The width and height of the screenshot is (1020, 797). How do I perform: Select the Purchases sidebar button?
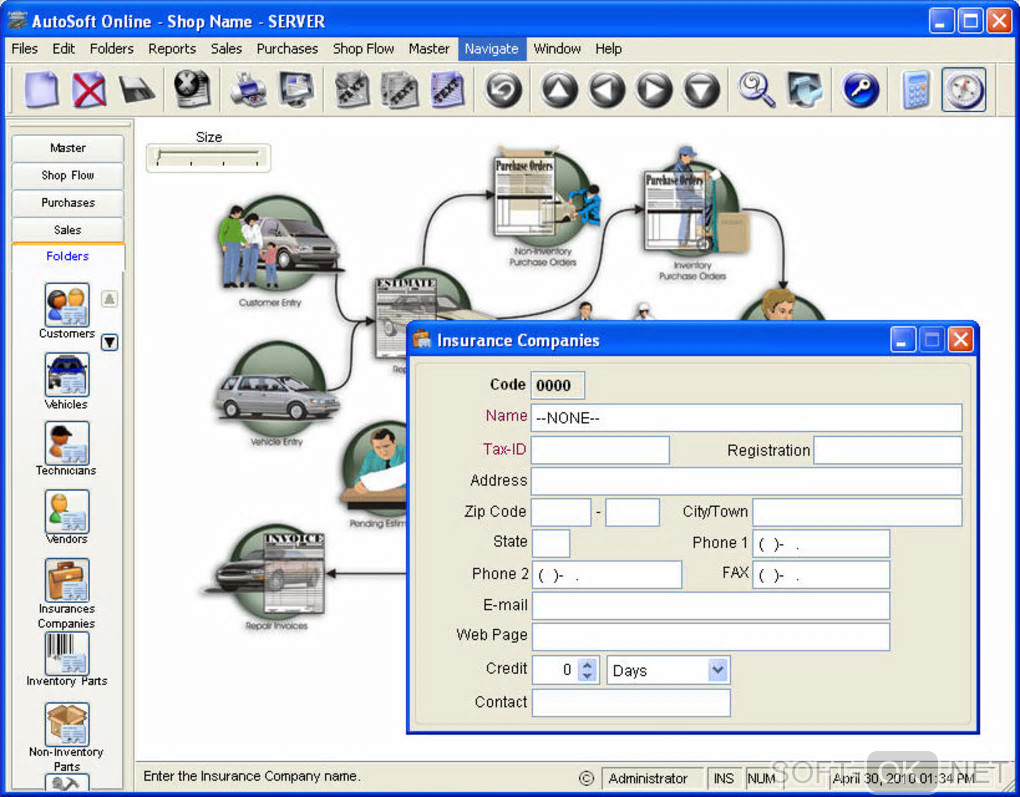68,203
